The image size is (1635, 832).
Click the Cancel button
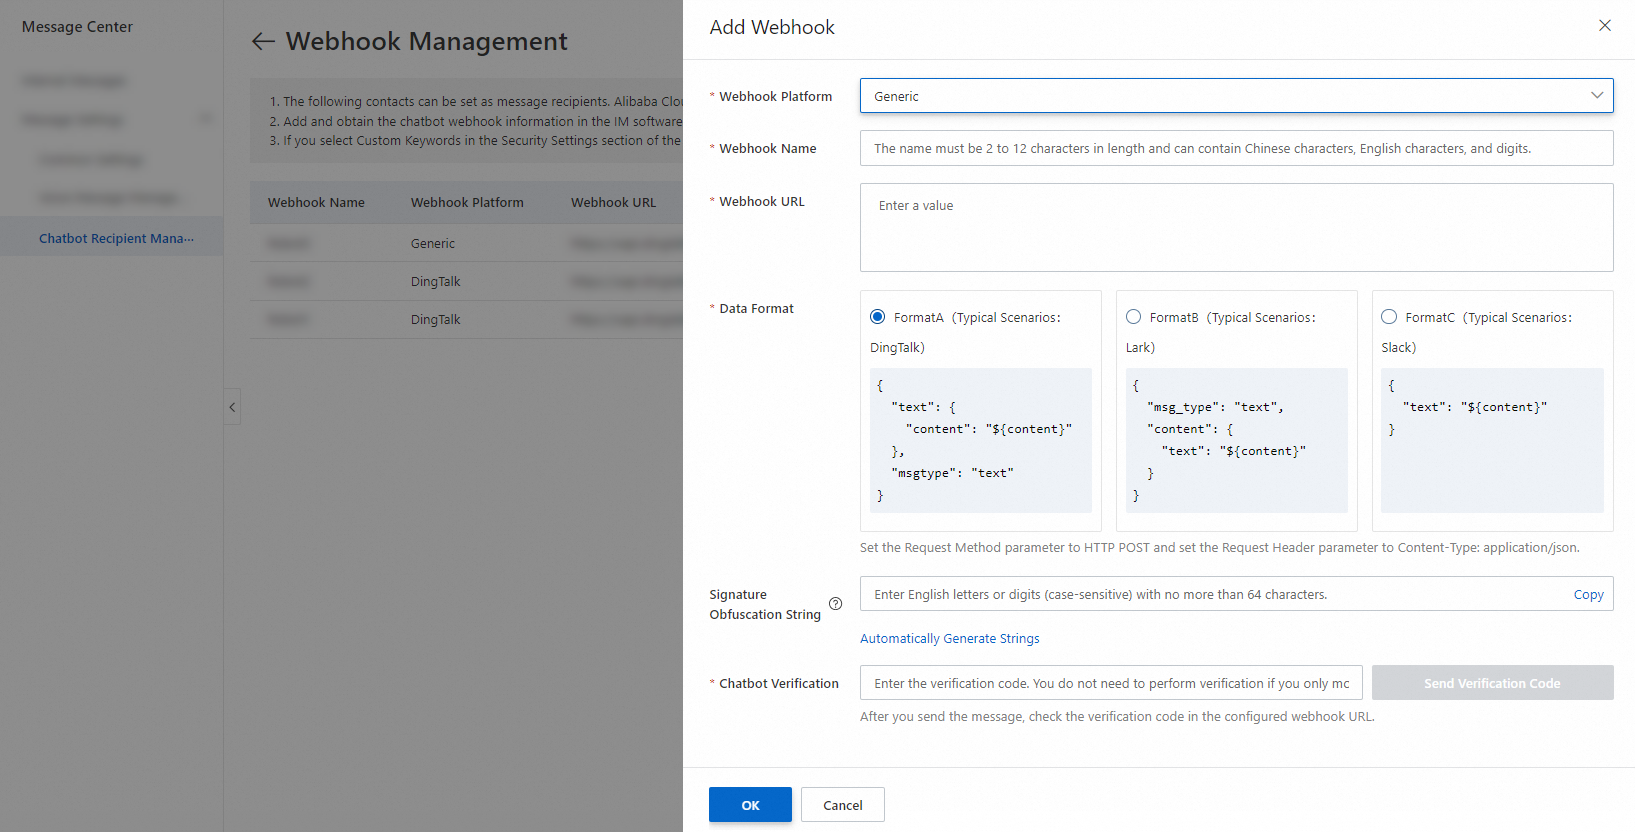tap(843, 805)
